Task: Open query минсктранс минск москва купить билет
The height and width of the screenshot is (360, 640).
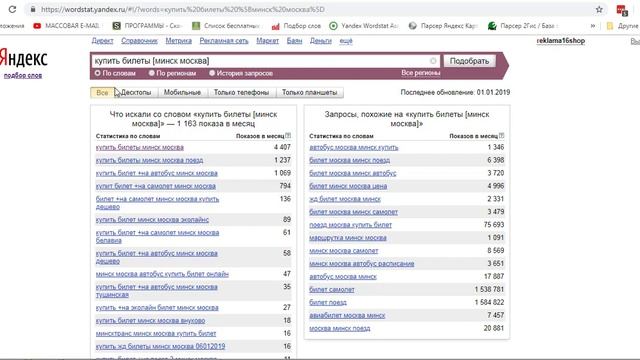Action: [x=156, y=333]
